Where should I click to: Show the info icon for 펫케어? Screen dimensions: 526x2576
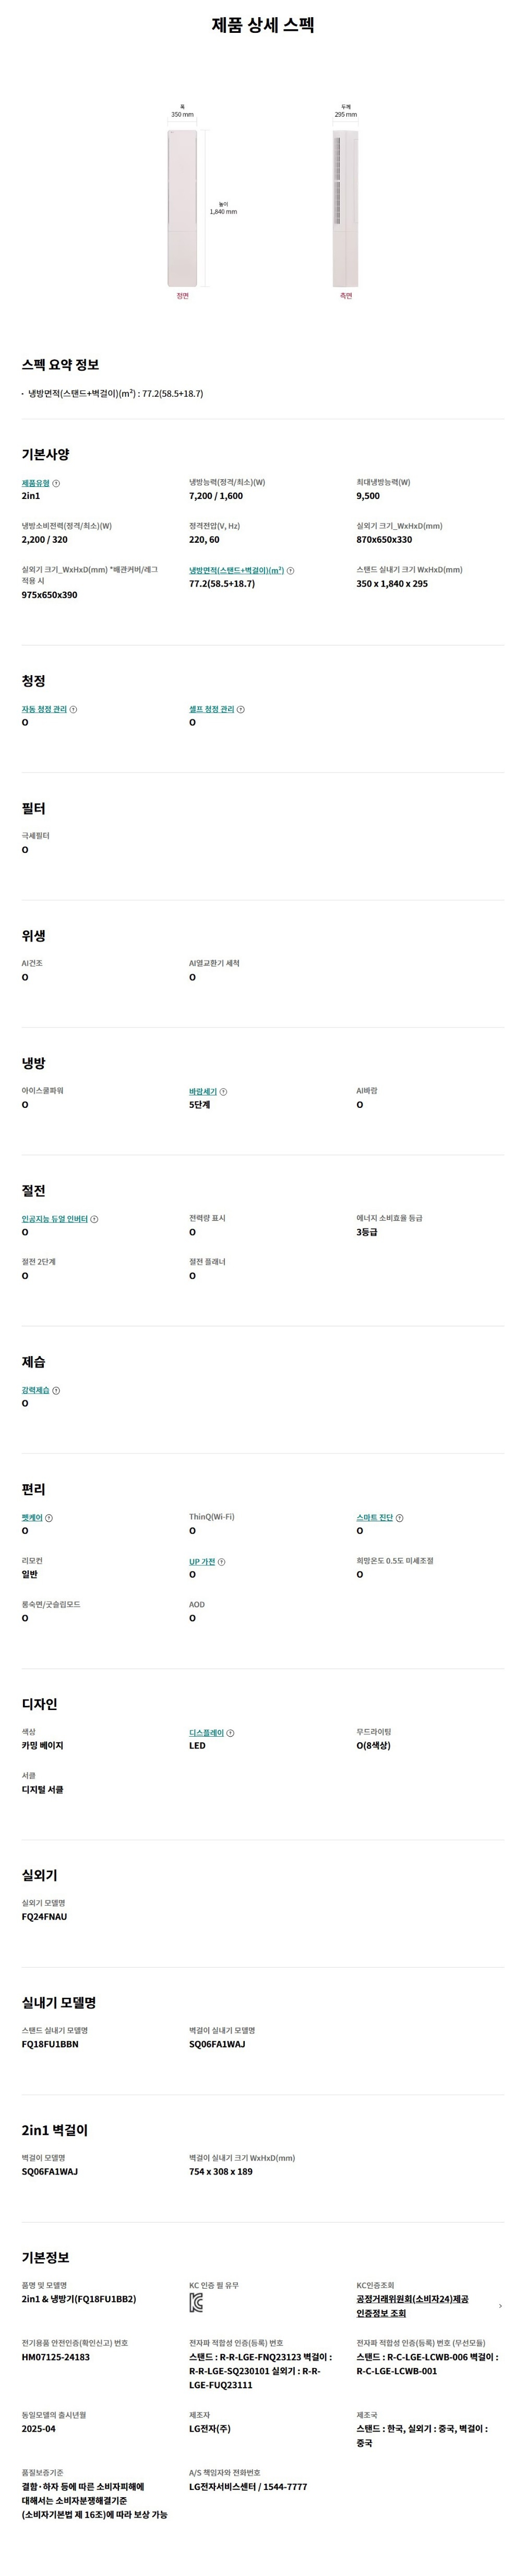pos(50,1518)
